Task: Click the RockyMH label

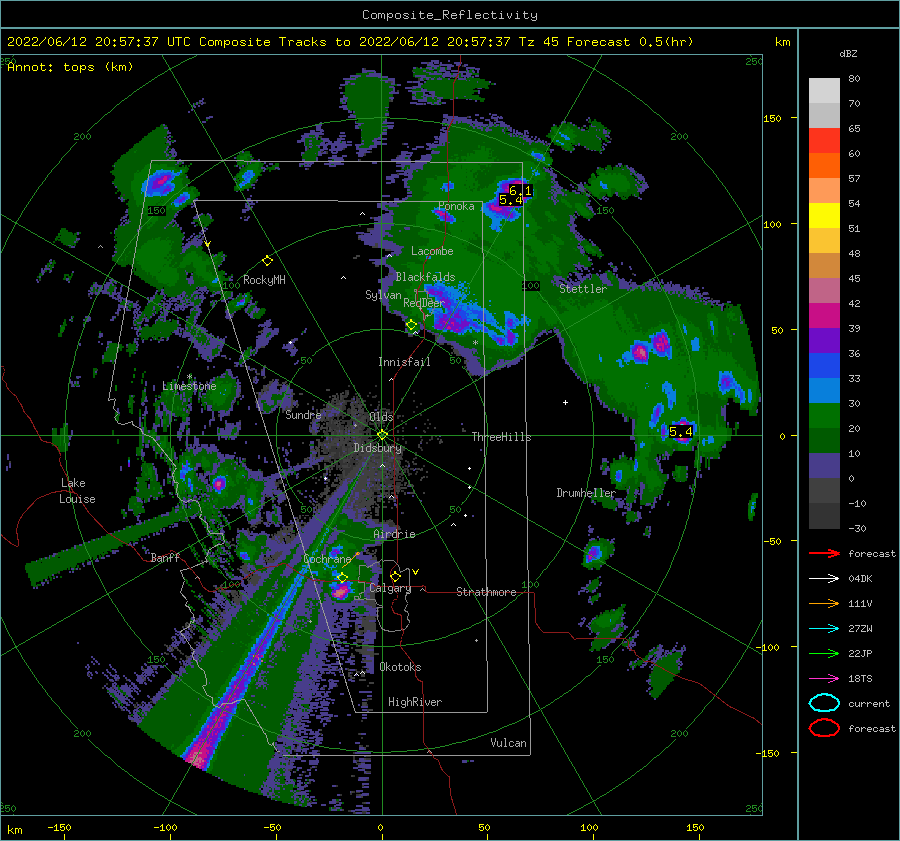Action: click(264, 280)
